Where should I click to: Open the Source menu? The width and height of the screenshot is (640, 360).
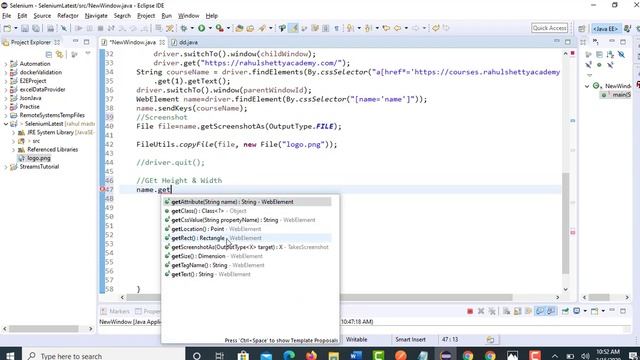[42, 16]
